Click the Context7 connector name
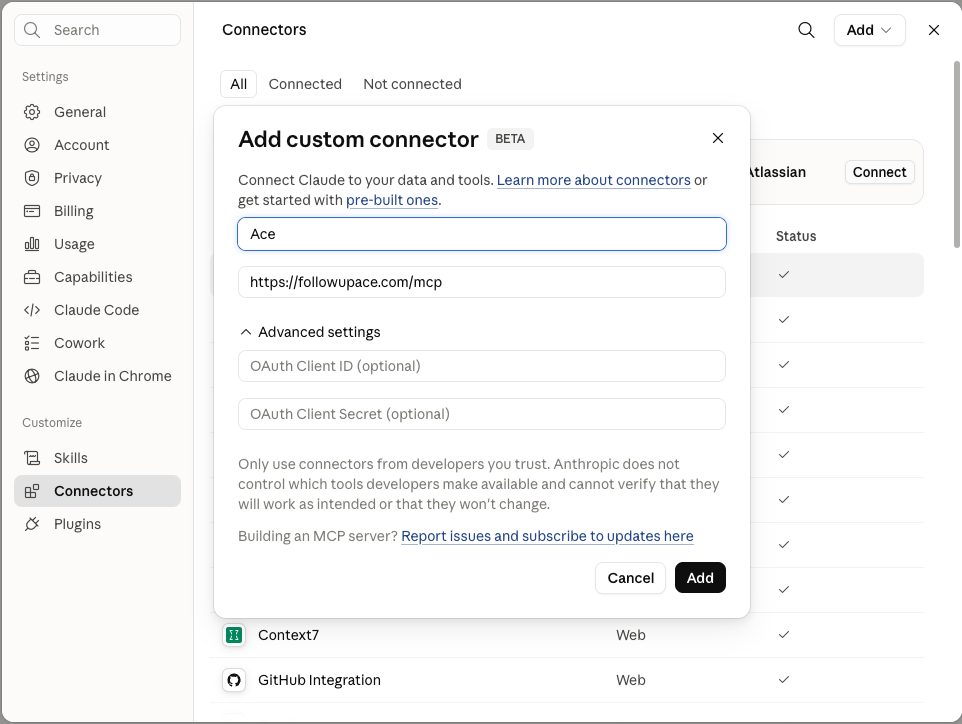962x724 pixels. (288, 635)
